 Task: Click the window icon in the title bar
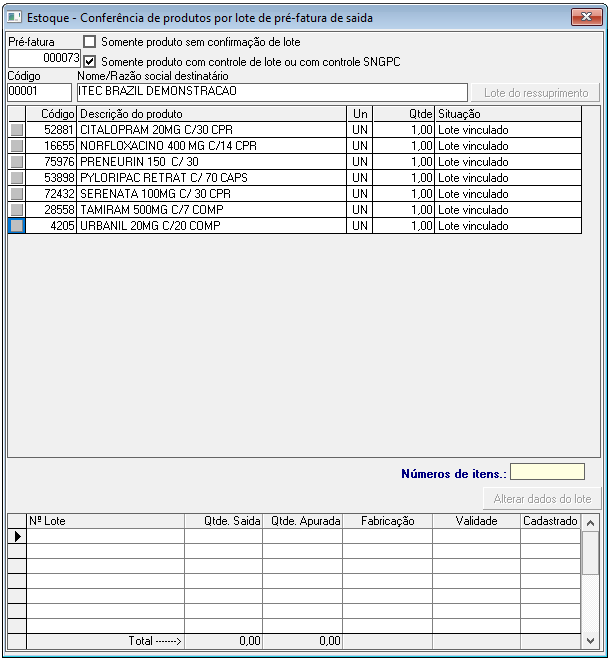click(14, 17)
